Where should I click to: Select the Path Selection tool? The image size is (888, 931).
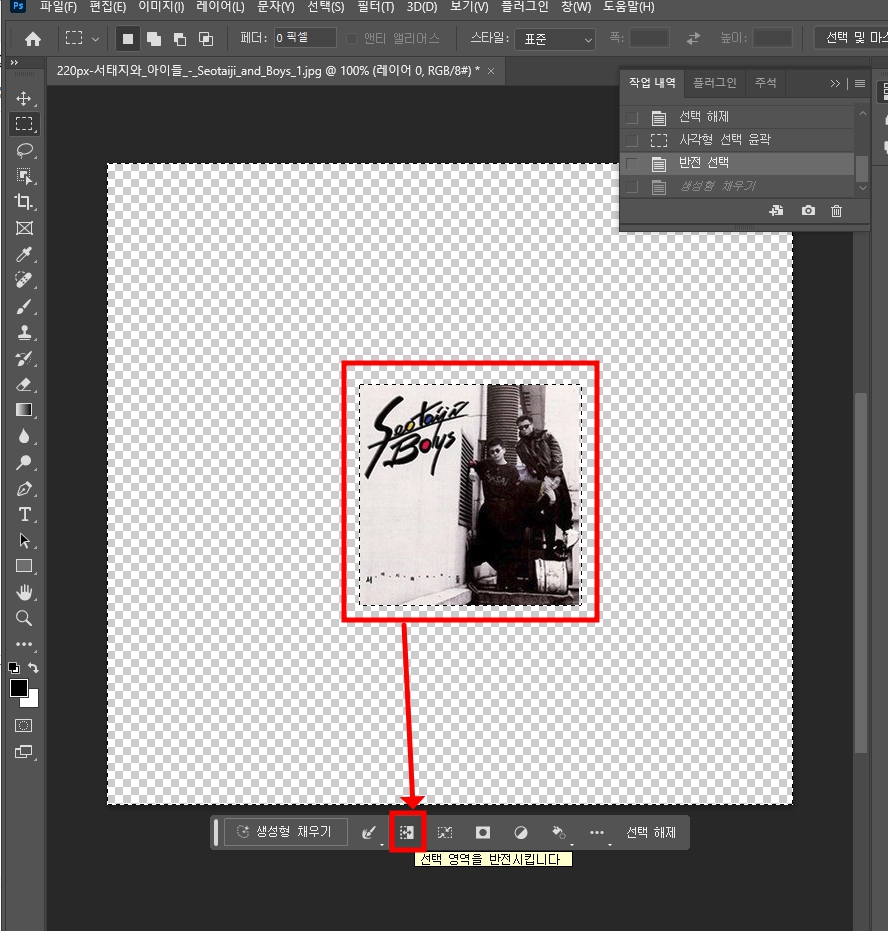(x=24, y=540)
